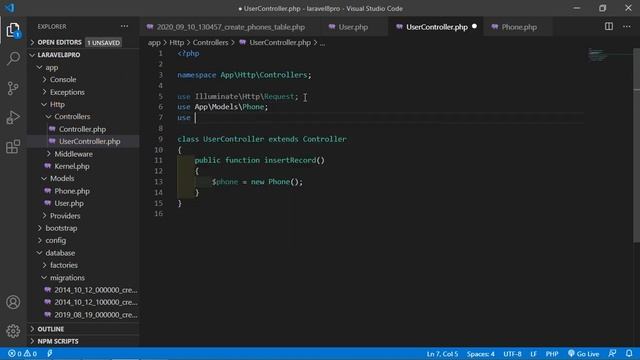Click the minimap code preview
The height and width of the screenshot is (360, 640).
coord(598,55)
